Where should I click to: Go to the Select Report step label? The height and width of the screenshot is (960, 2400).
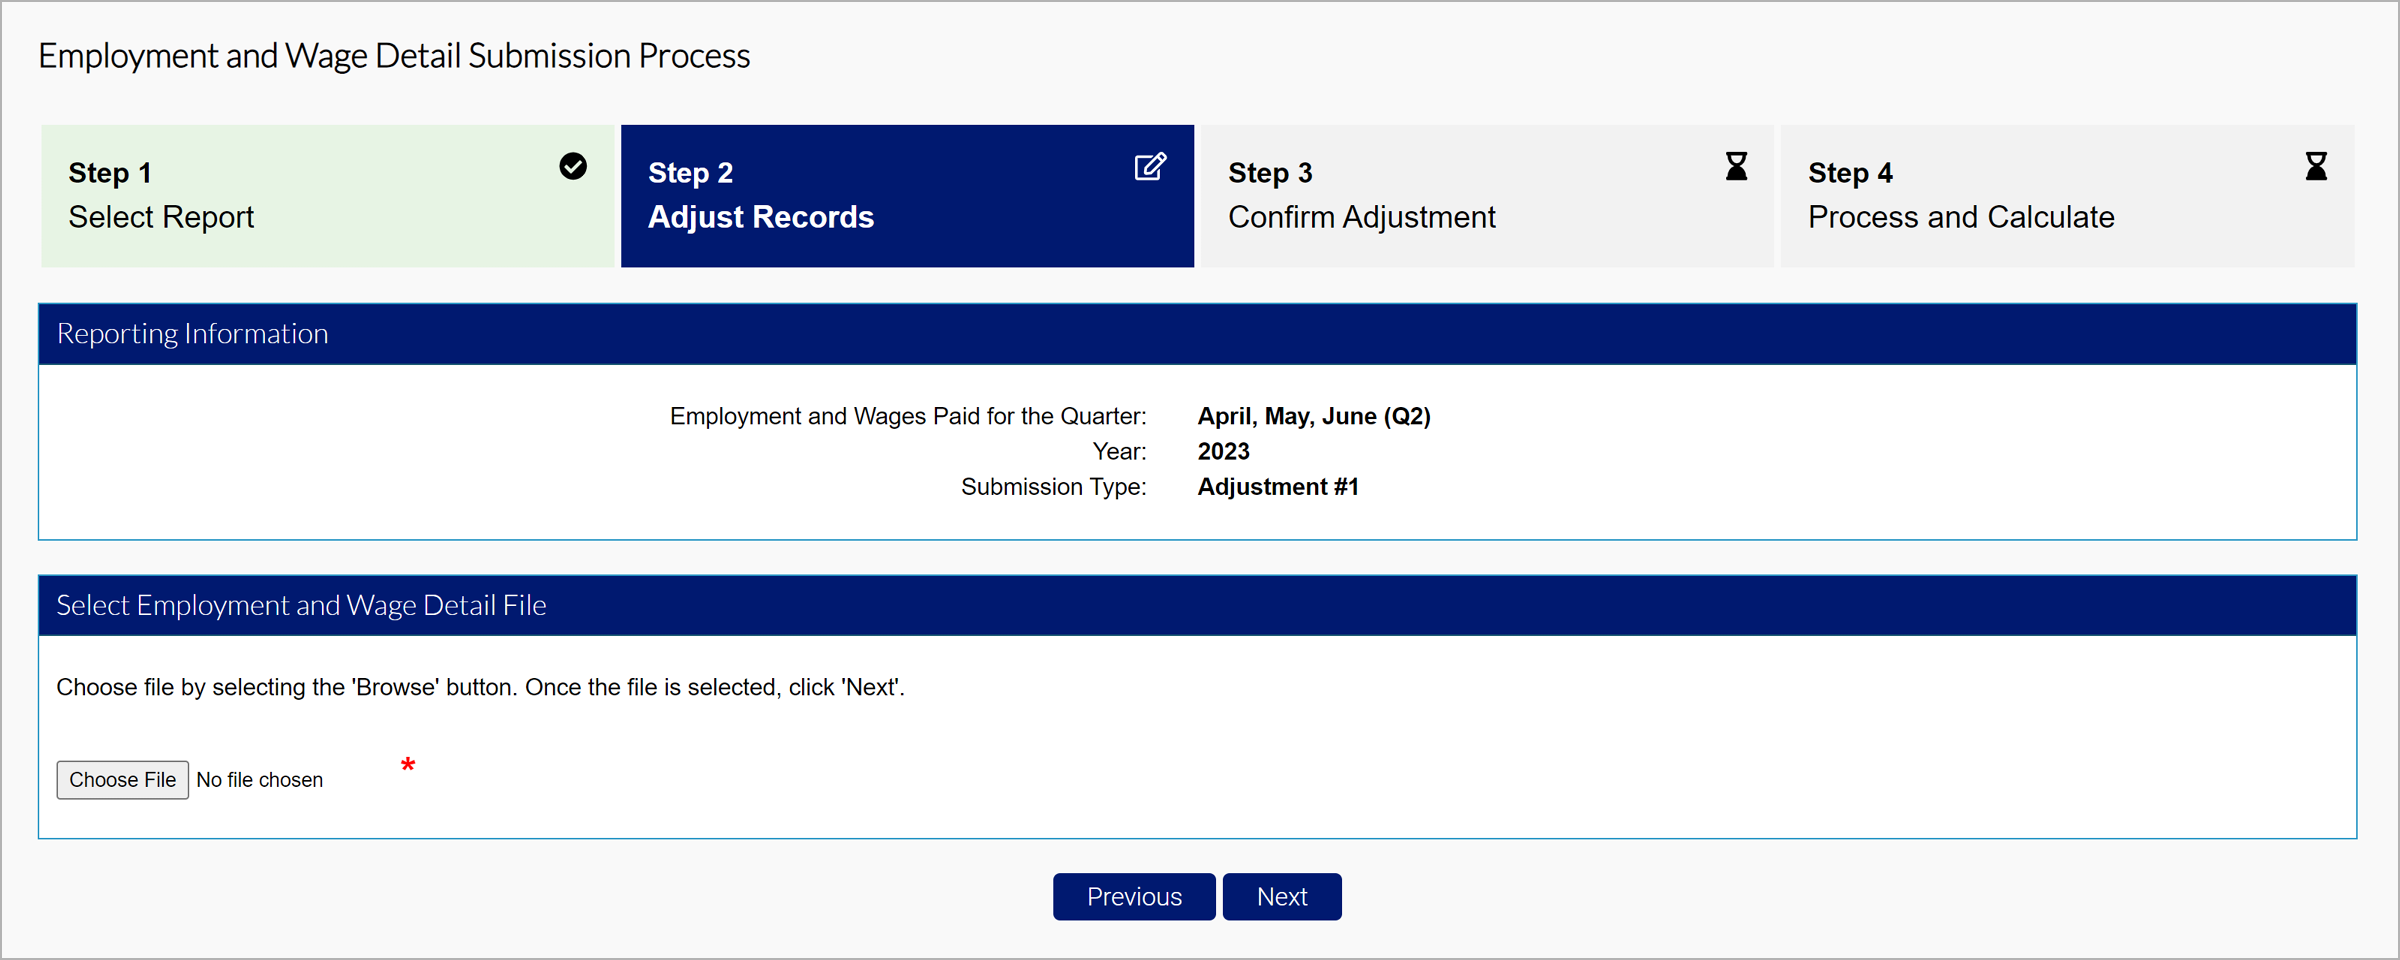pos(161,217)
